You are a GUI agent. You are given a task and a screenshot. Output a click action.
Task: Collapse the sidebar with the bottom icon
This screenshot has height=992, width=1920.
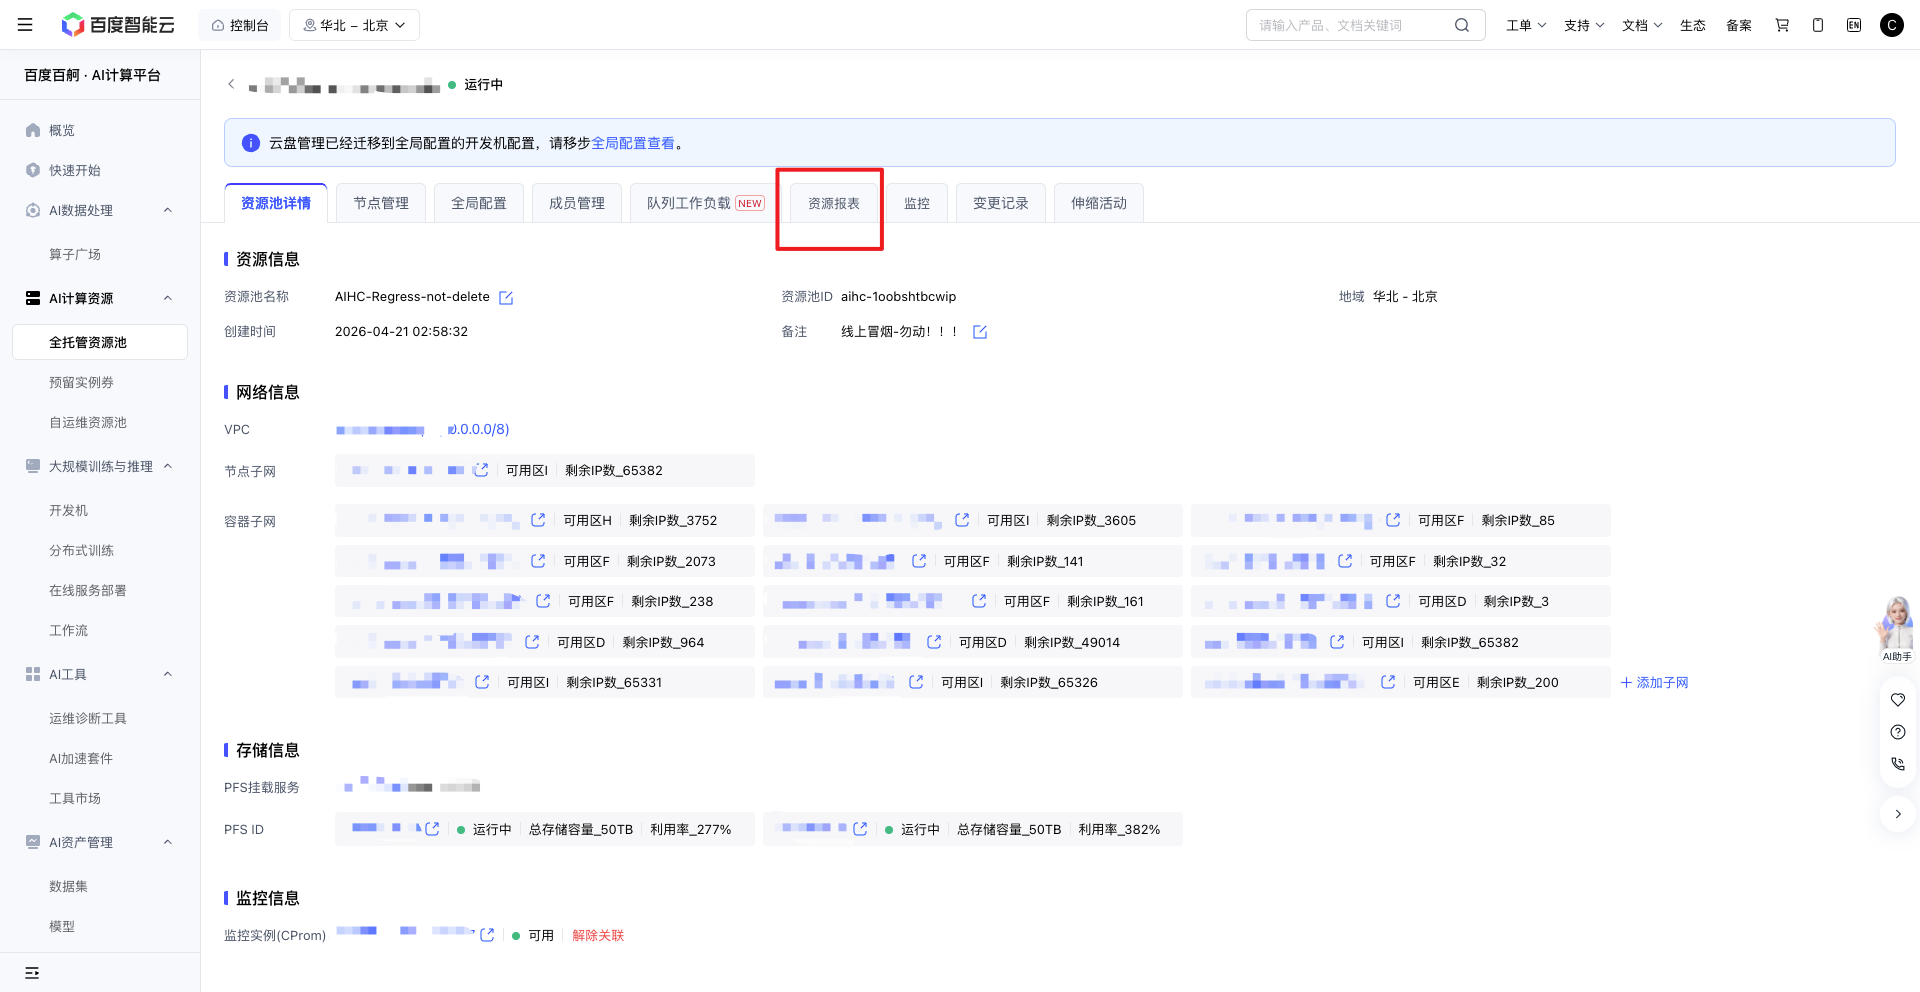32,973
